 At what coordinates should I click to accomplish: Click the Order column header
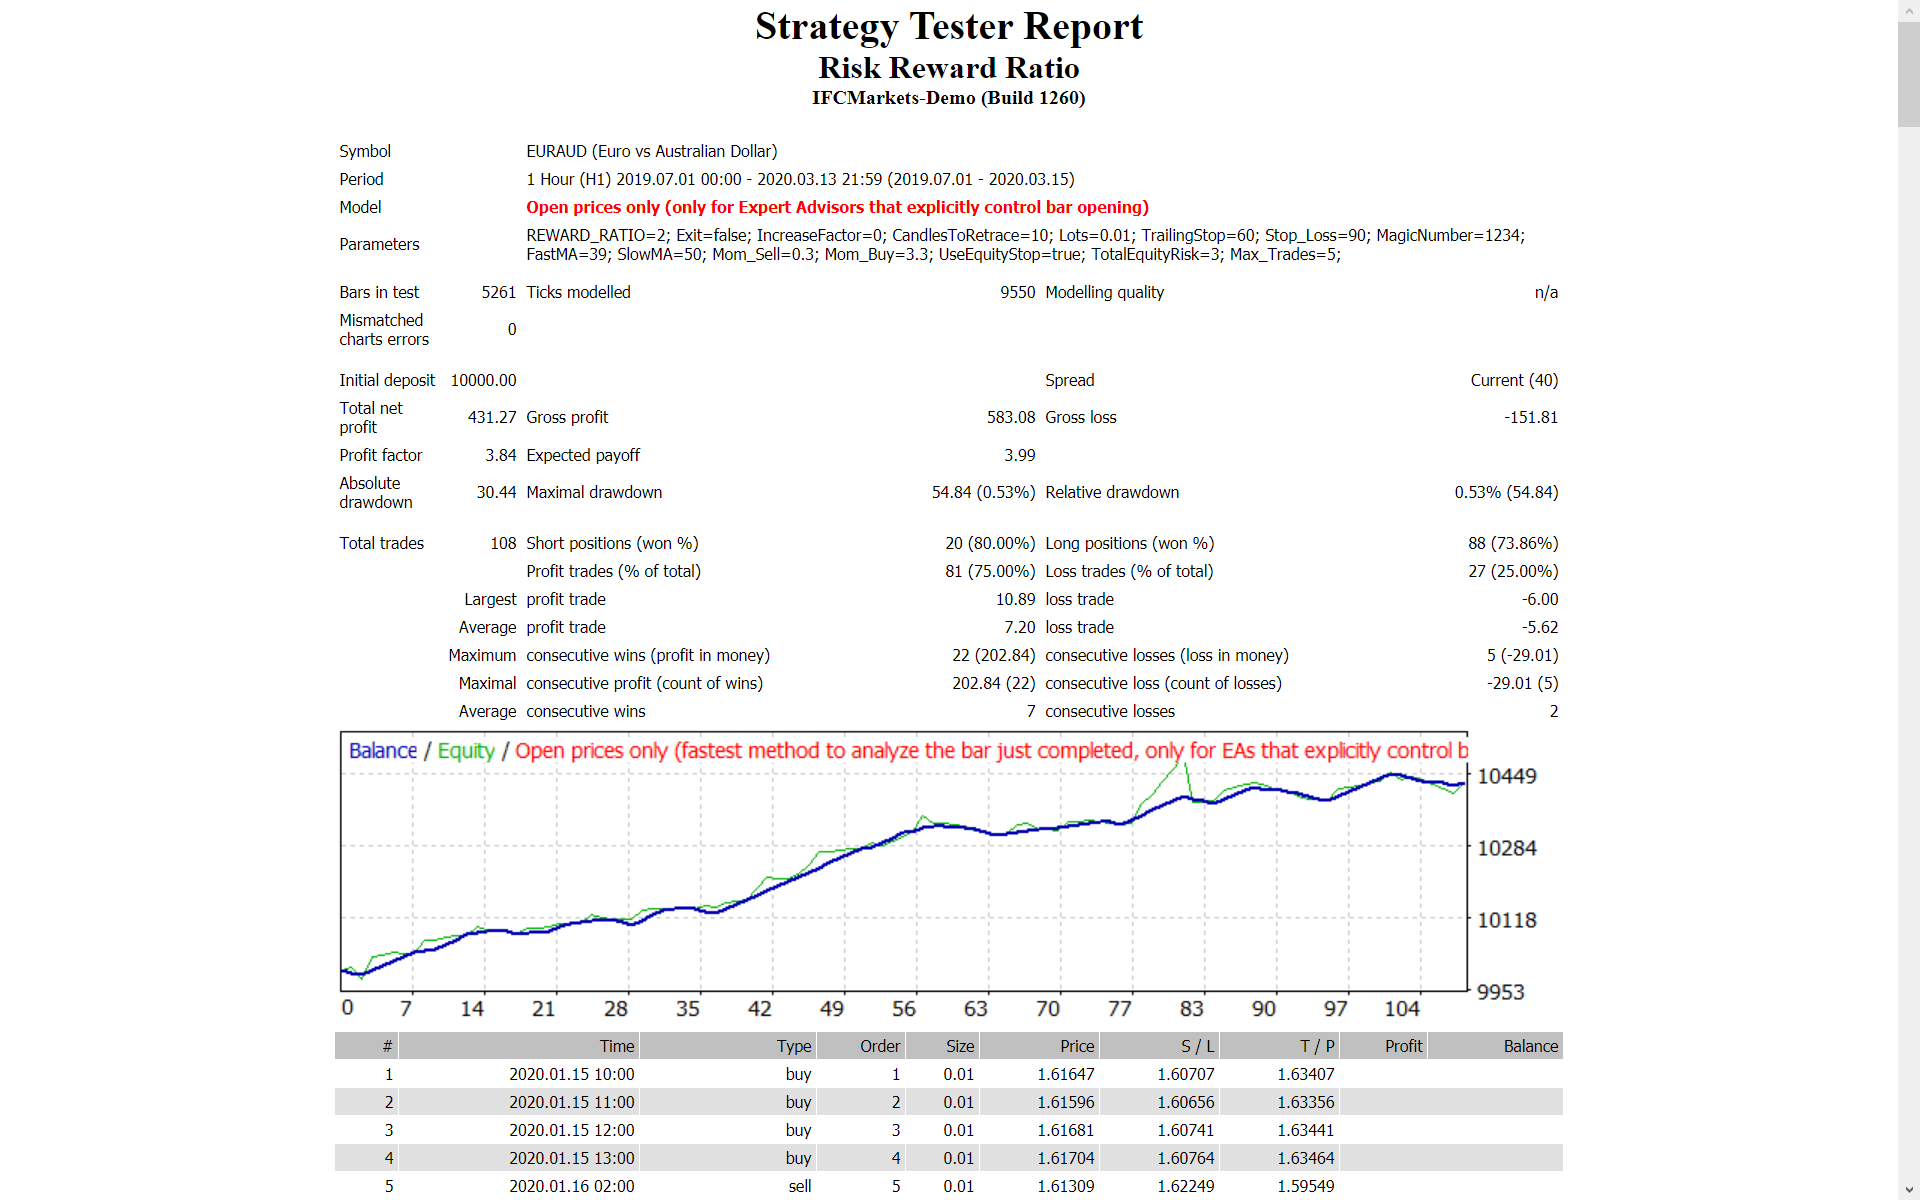(x=879, y=1045)
